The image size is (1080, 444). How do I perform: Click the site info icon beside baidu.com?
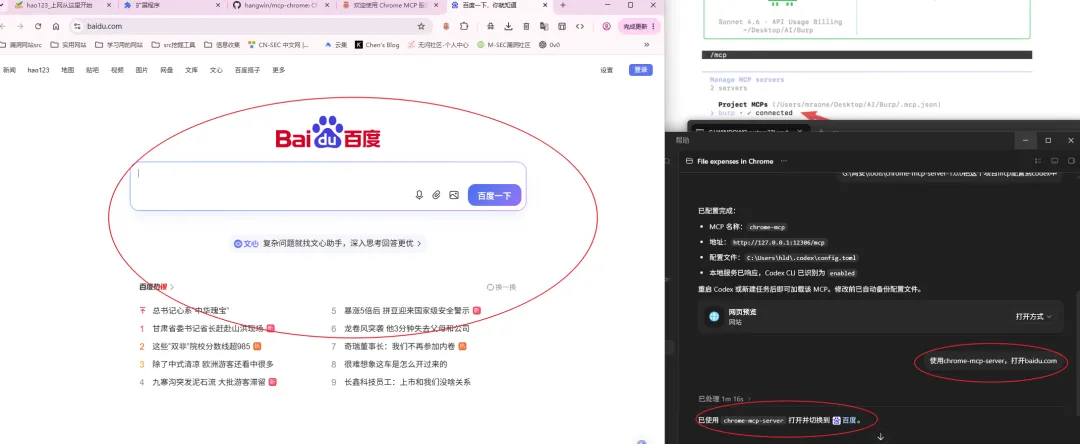pos(75,26)
